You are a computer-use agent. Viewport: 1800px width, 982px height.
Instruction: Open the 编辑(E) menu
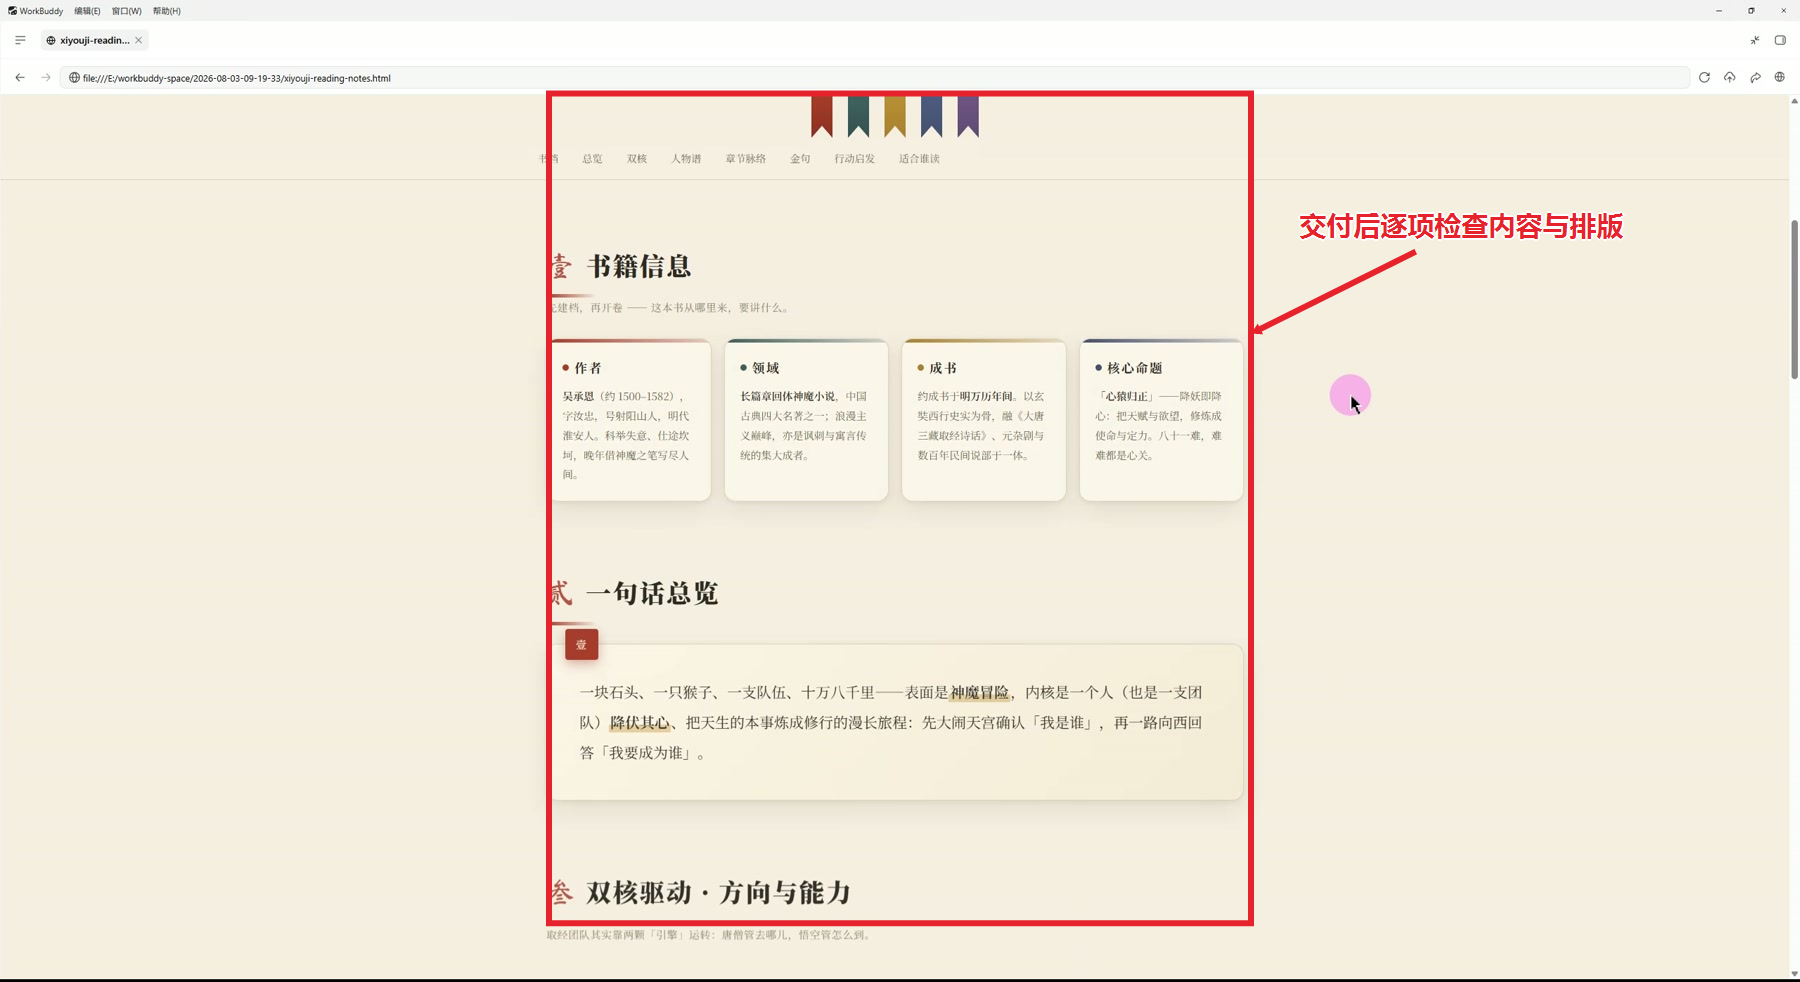pos(87,11)
